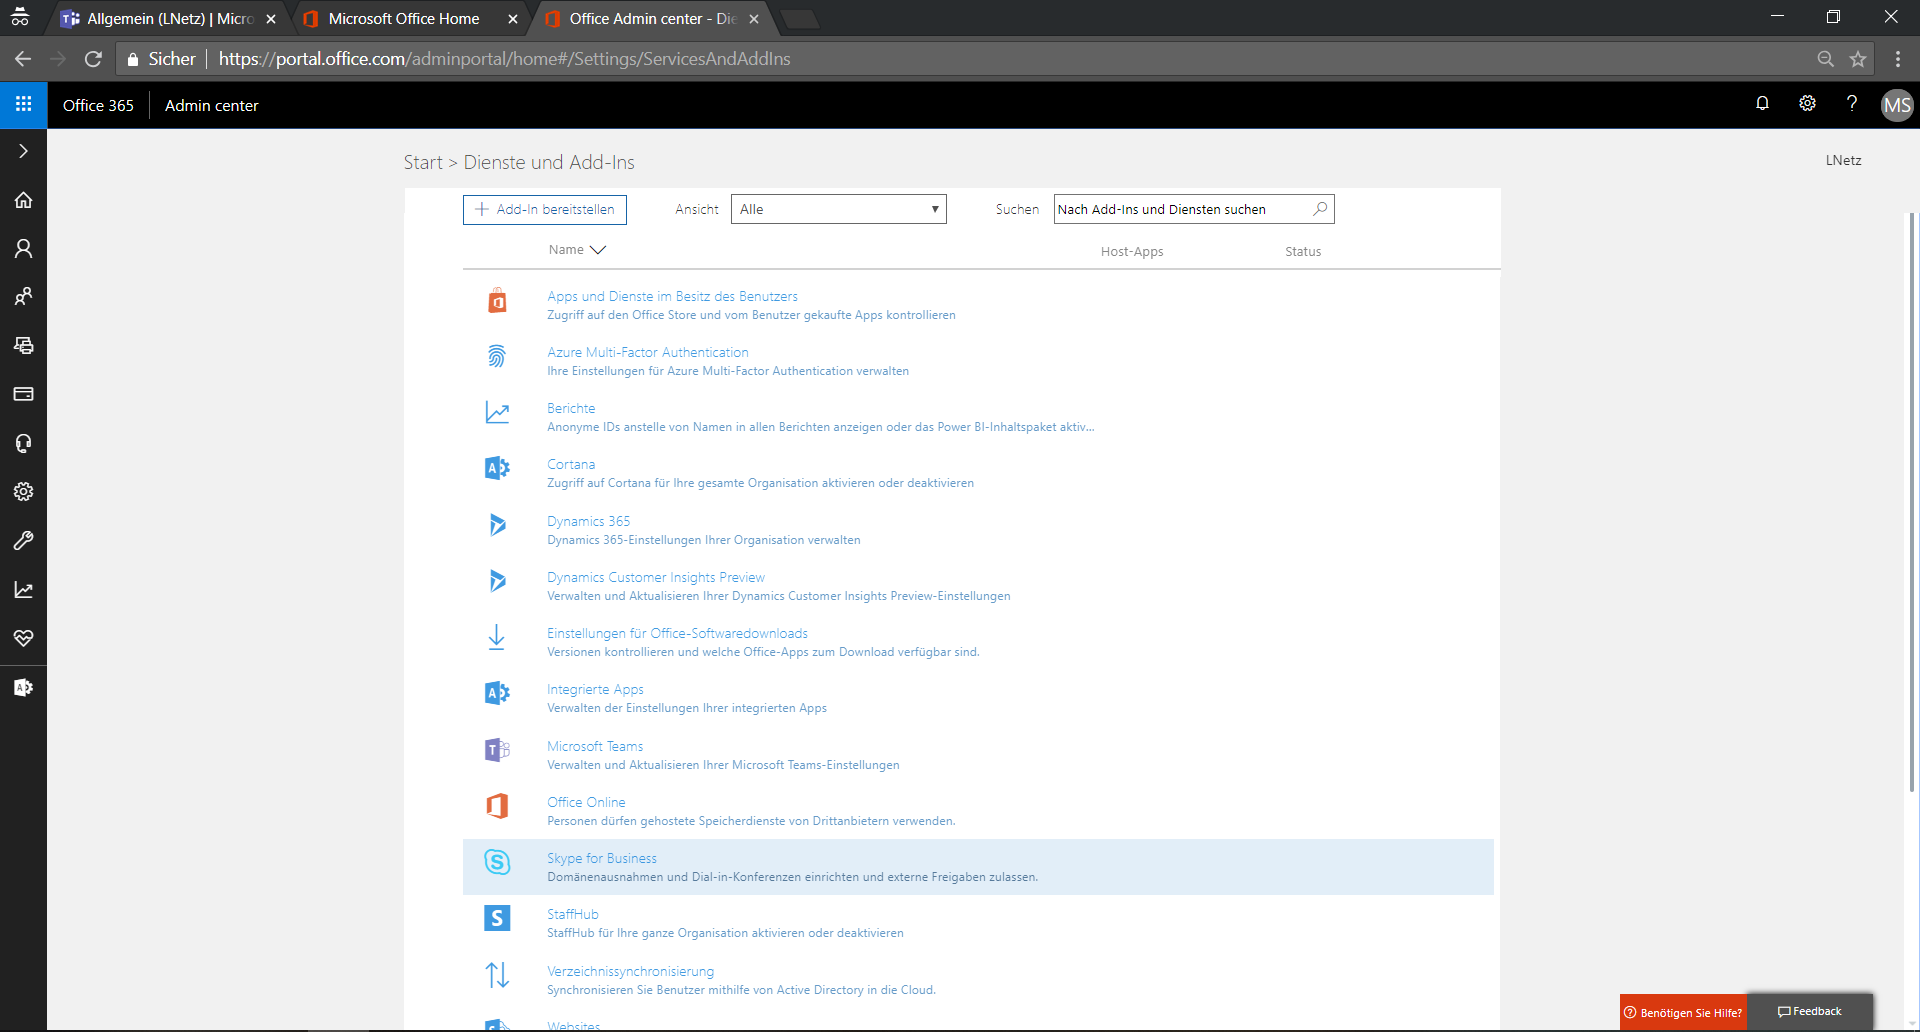Open the Ansicht 'Alle' dropdown

tap(838, 209)
